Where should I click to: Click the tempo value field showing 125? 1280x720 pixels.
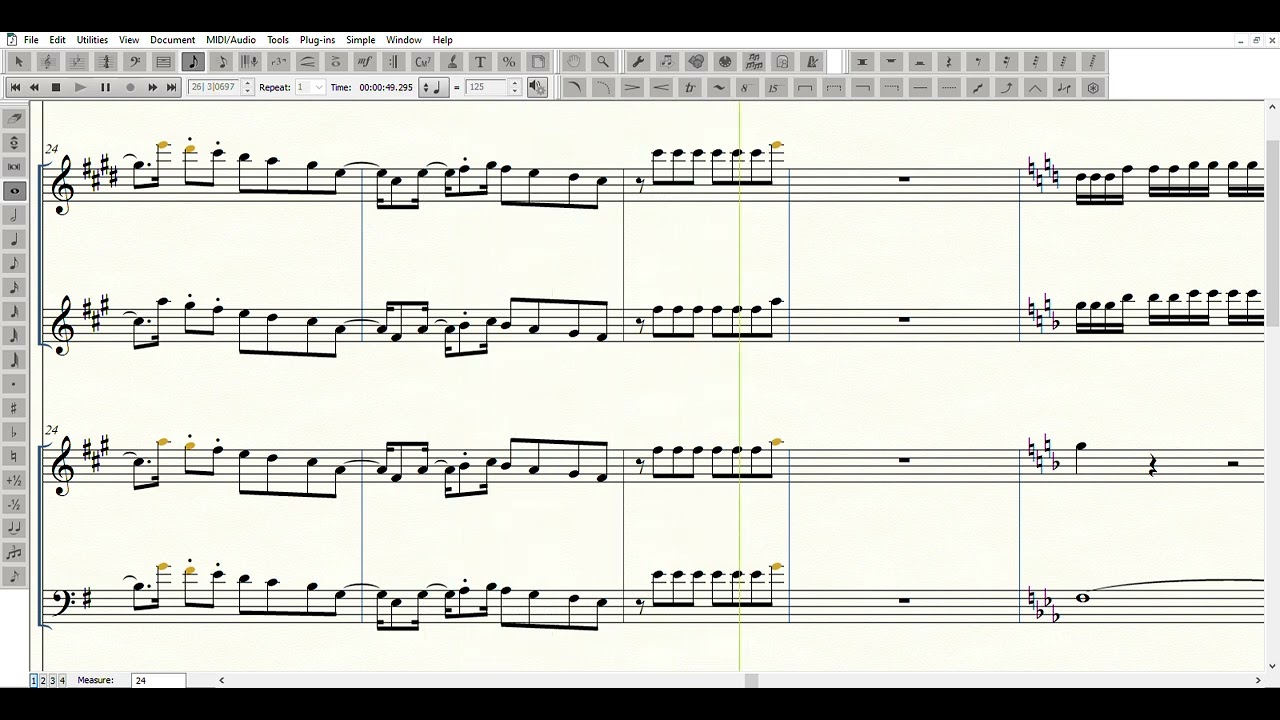(x=488, y=88)
